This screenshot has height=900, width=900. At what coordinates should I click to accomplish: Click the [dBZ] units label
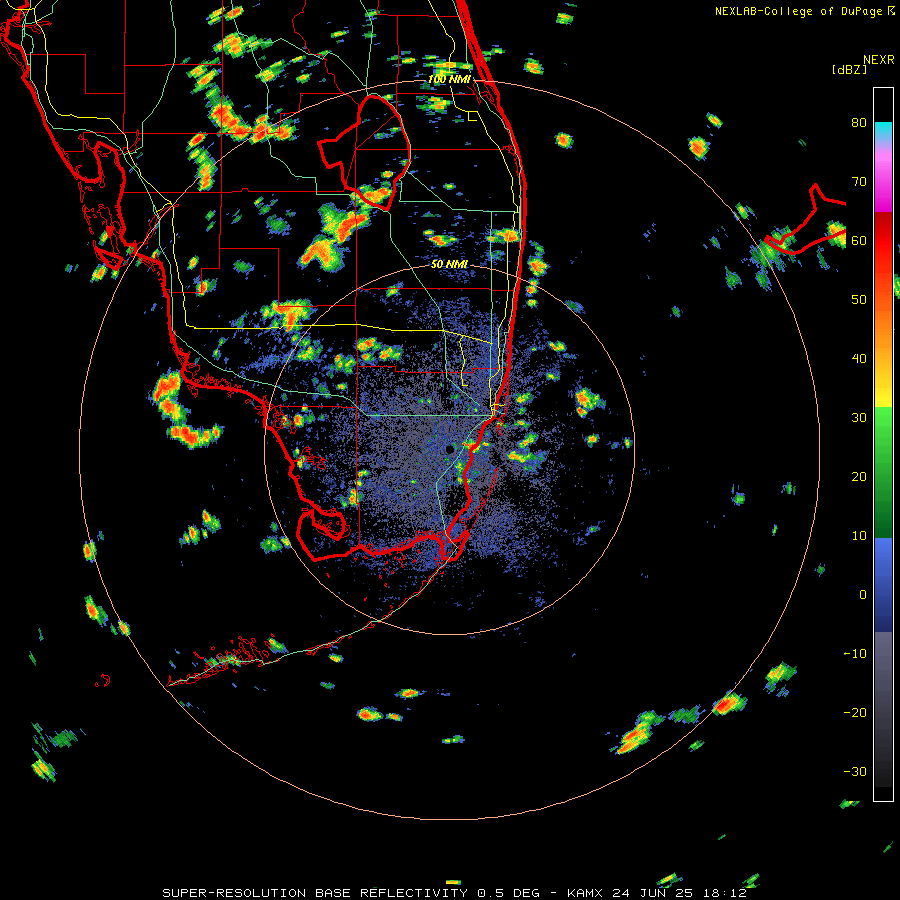[849, 69]
